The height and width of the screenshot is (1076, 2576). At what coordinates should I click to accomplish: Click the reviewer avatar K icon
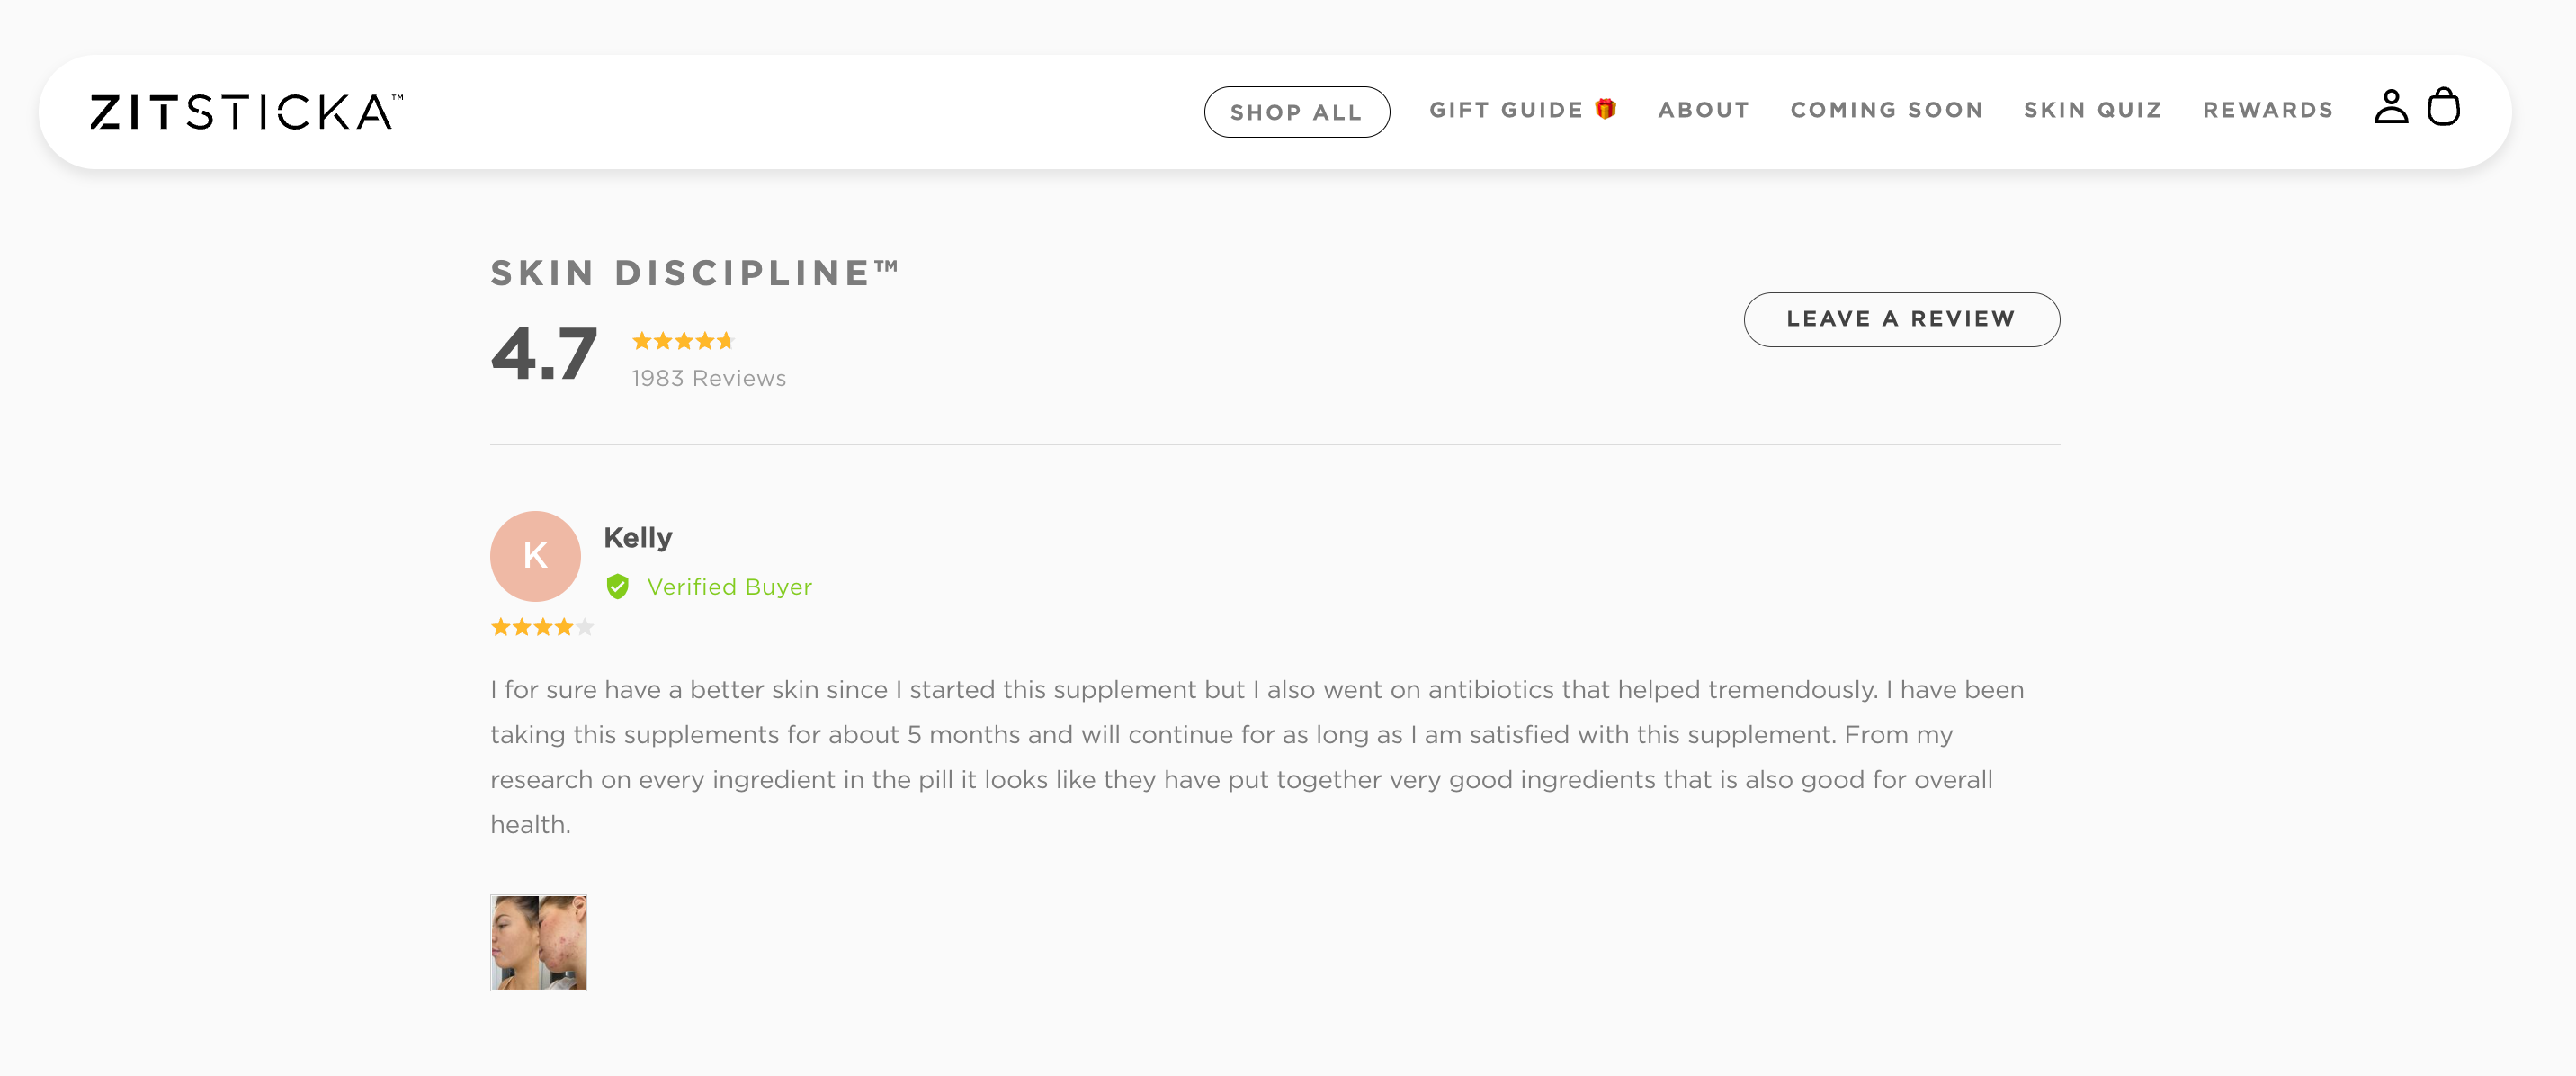point(535,557)
